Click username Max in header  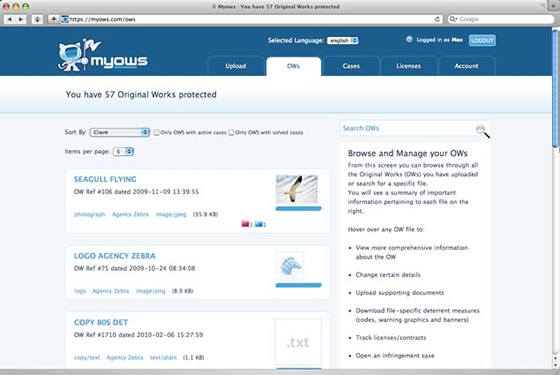tap(457, 40)
